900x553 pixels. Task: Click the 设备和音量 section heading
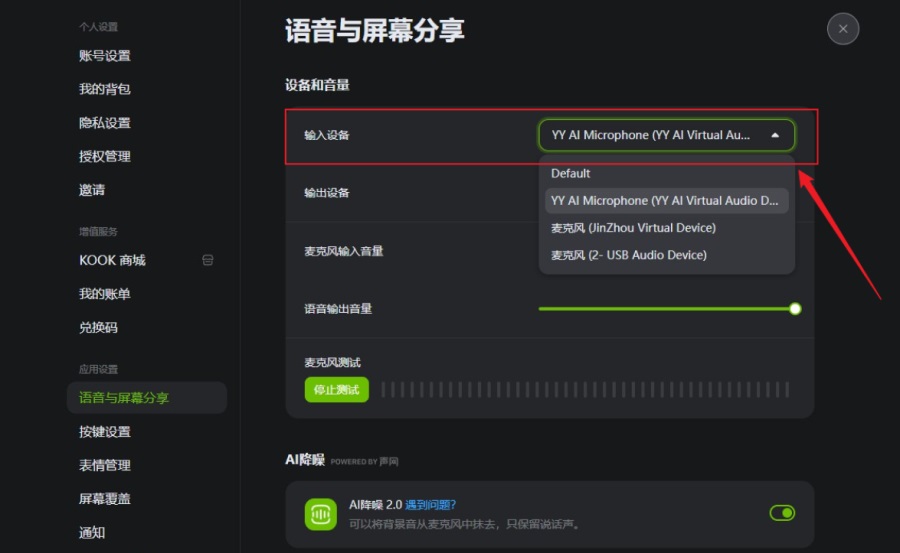[x=317, y=85]
